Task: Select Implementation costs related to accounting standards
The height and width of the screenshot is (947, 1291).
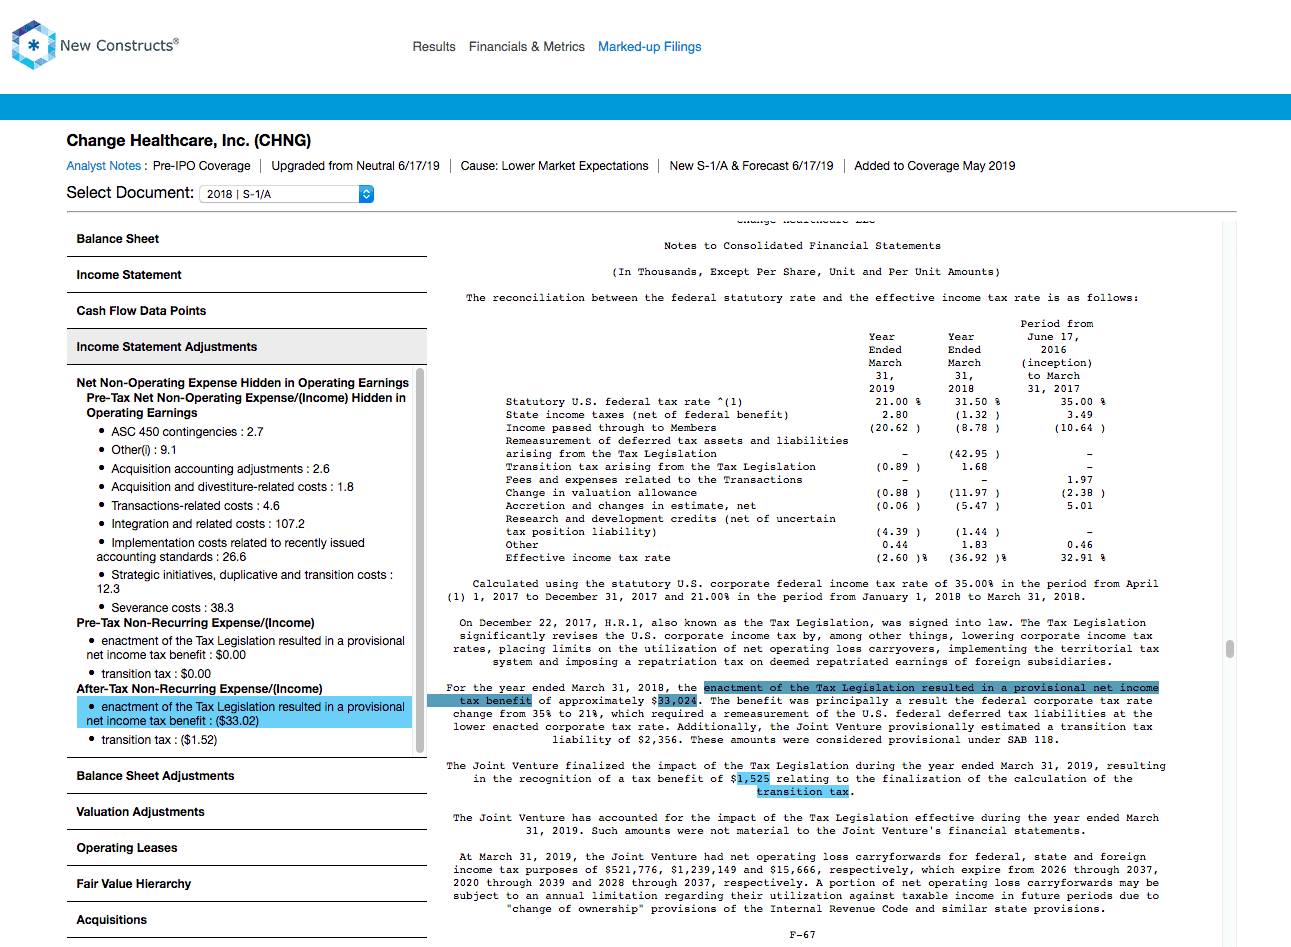Action: coord(230,550)
